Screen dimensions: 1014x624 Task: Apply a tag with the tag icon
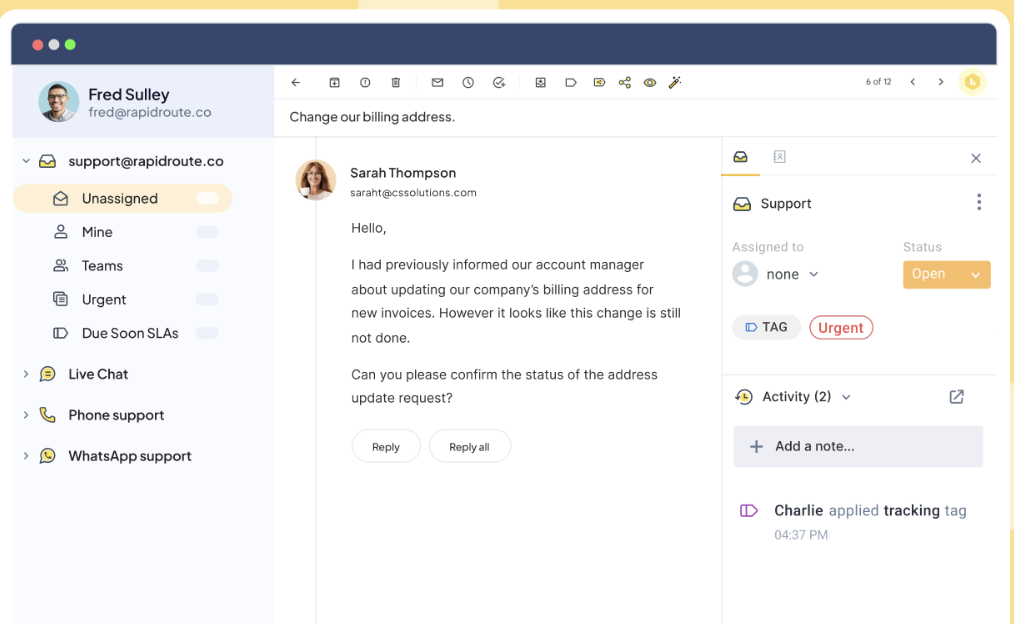coord(570,82)
